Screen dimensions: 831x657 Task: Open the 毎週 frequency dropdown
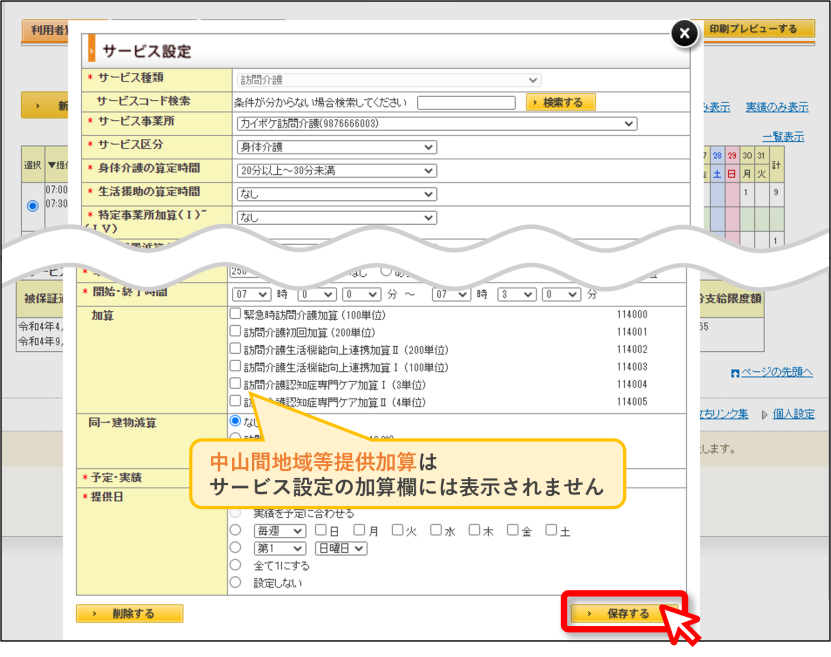280,531
